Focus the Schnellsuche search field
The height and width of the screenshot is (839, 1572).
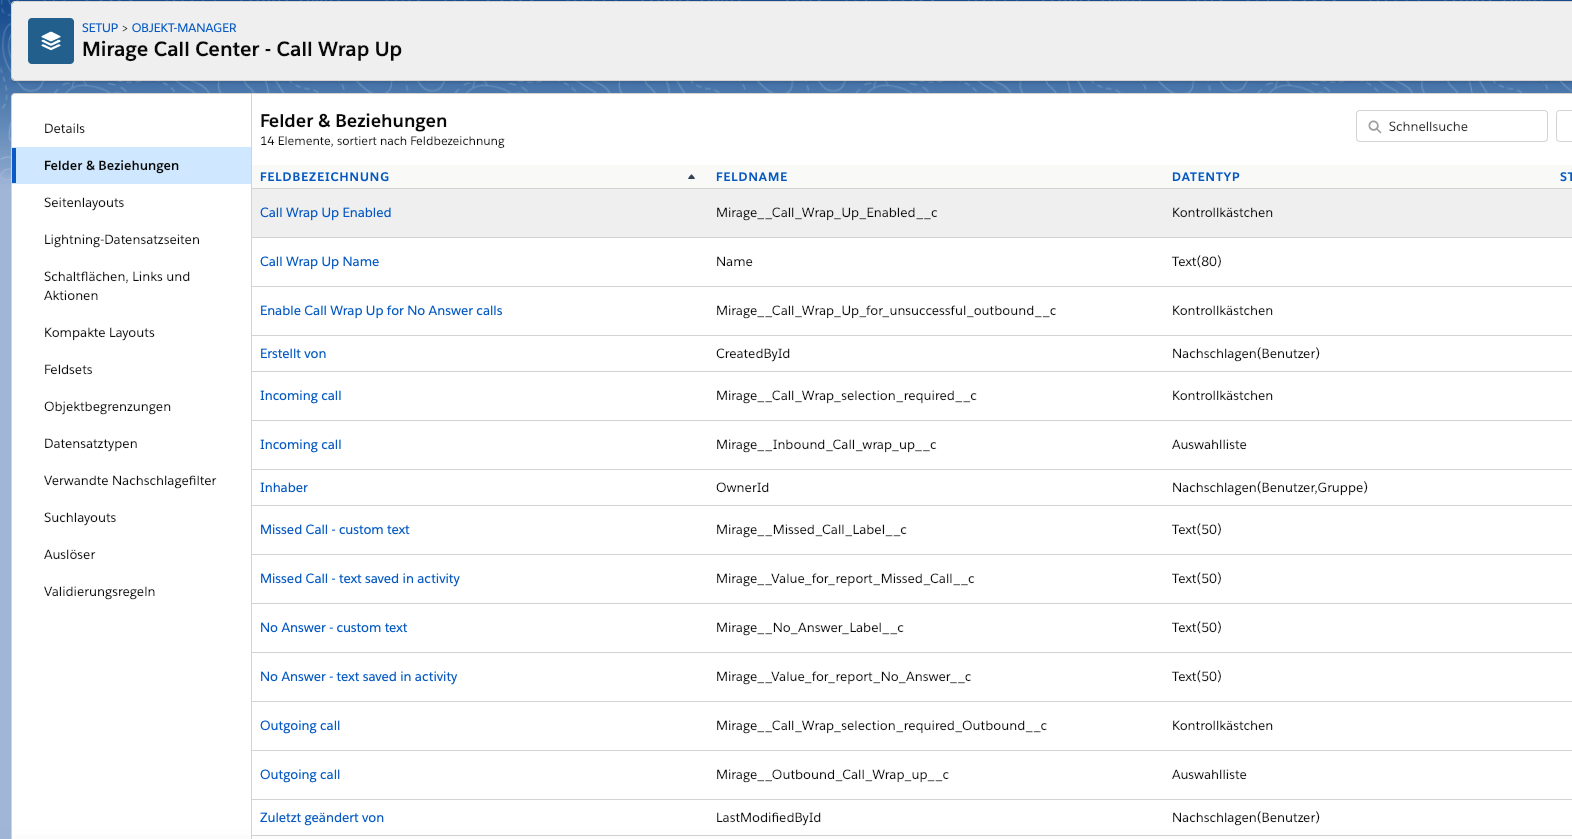pos(1452,127)
